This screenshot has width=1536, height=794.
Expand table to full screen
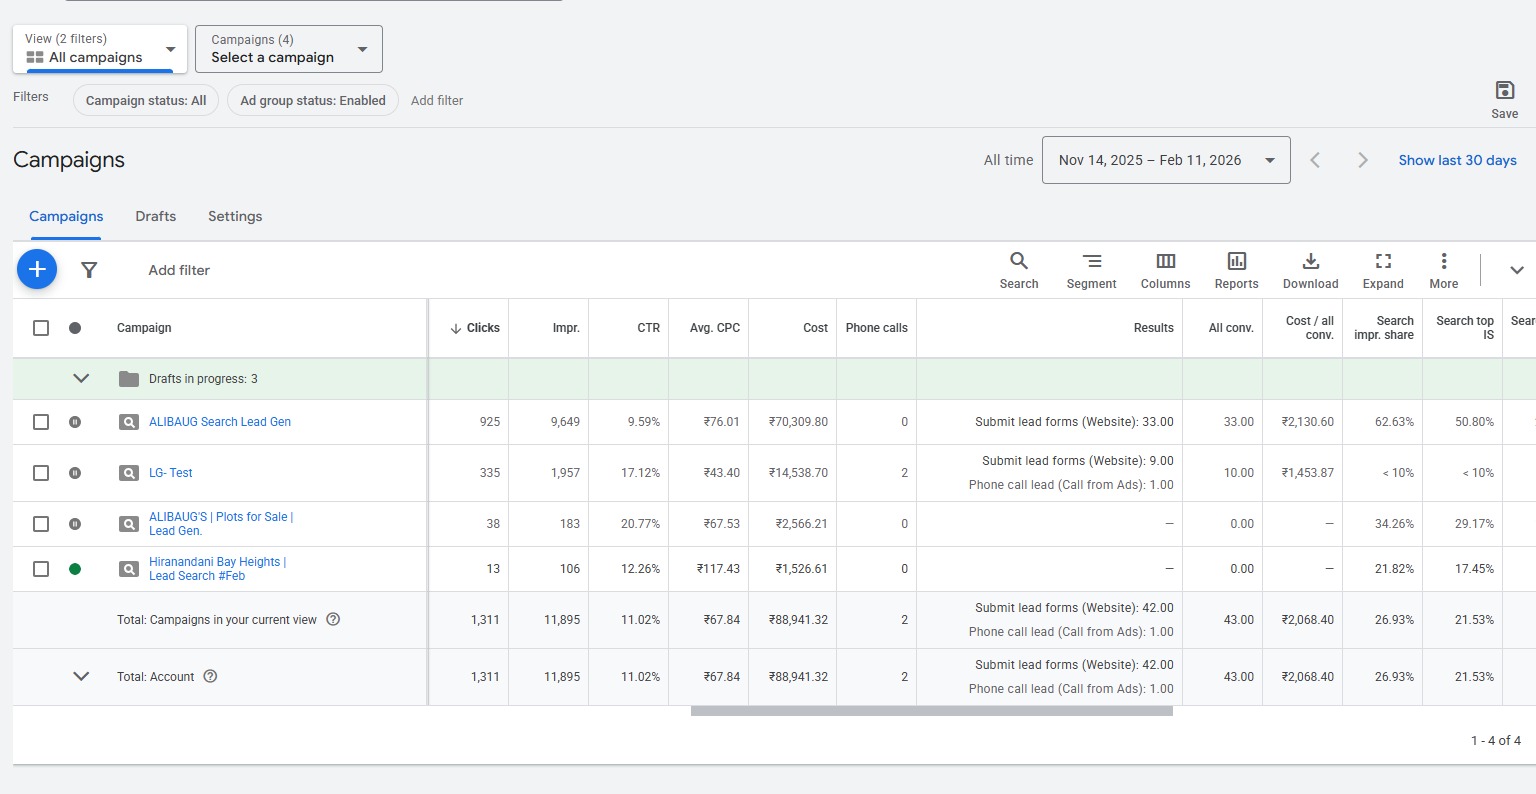point(1383,270)
